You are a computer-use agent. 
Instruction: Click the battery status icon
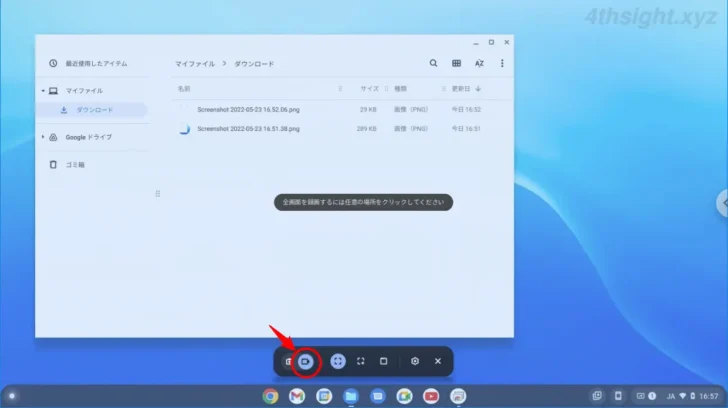tap(693, 396)
